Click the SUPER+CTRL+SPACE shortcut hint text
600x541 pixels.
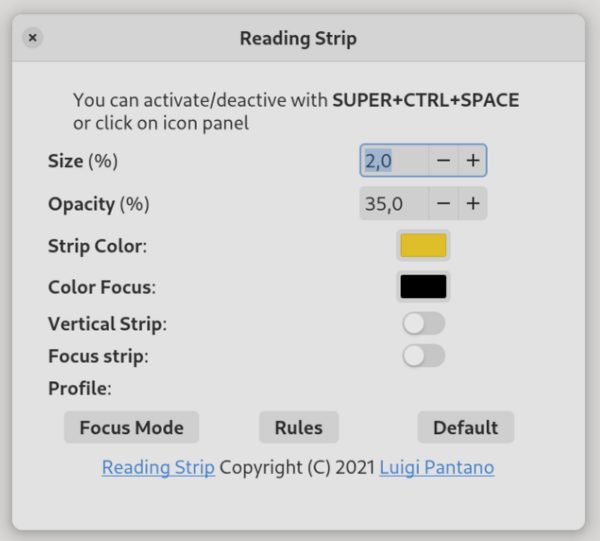(426, 100)
